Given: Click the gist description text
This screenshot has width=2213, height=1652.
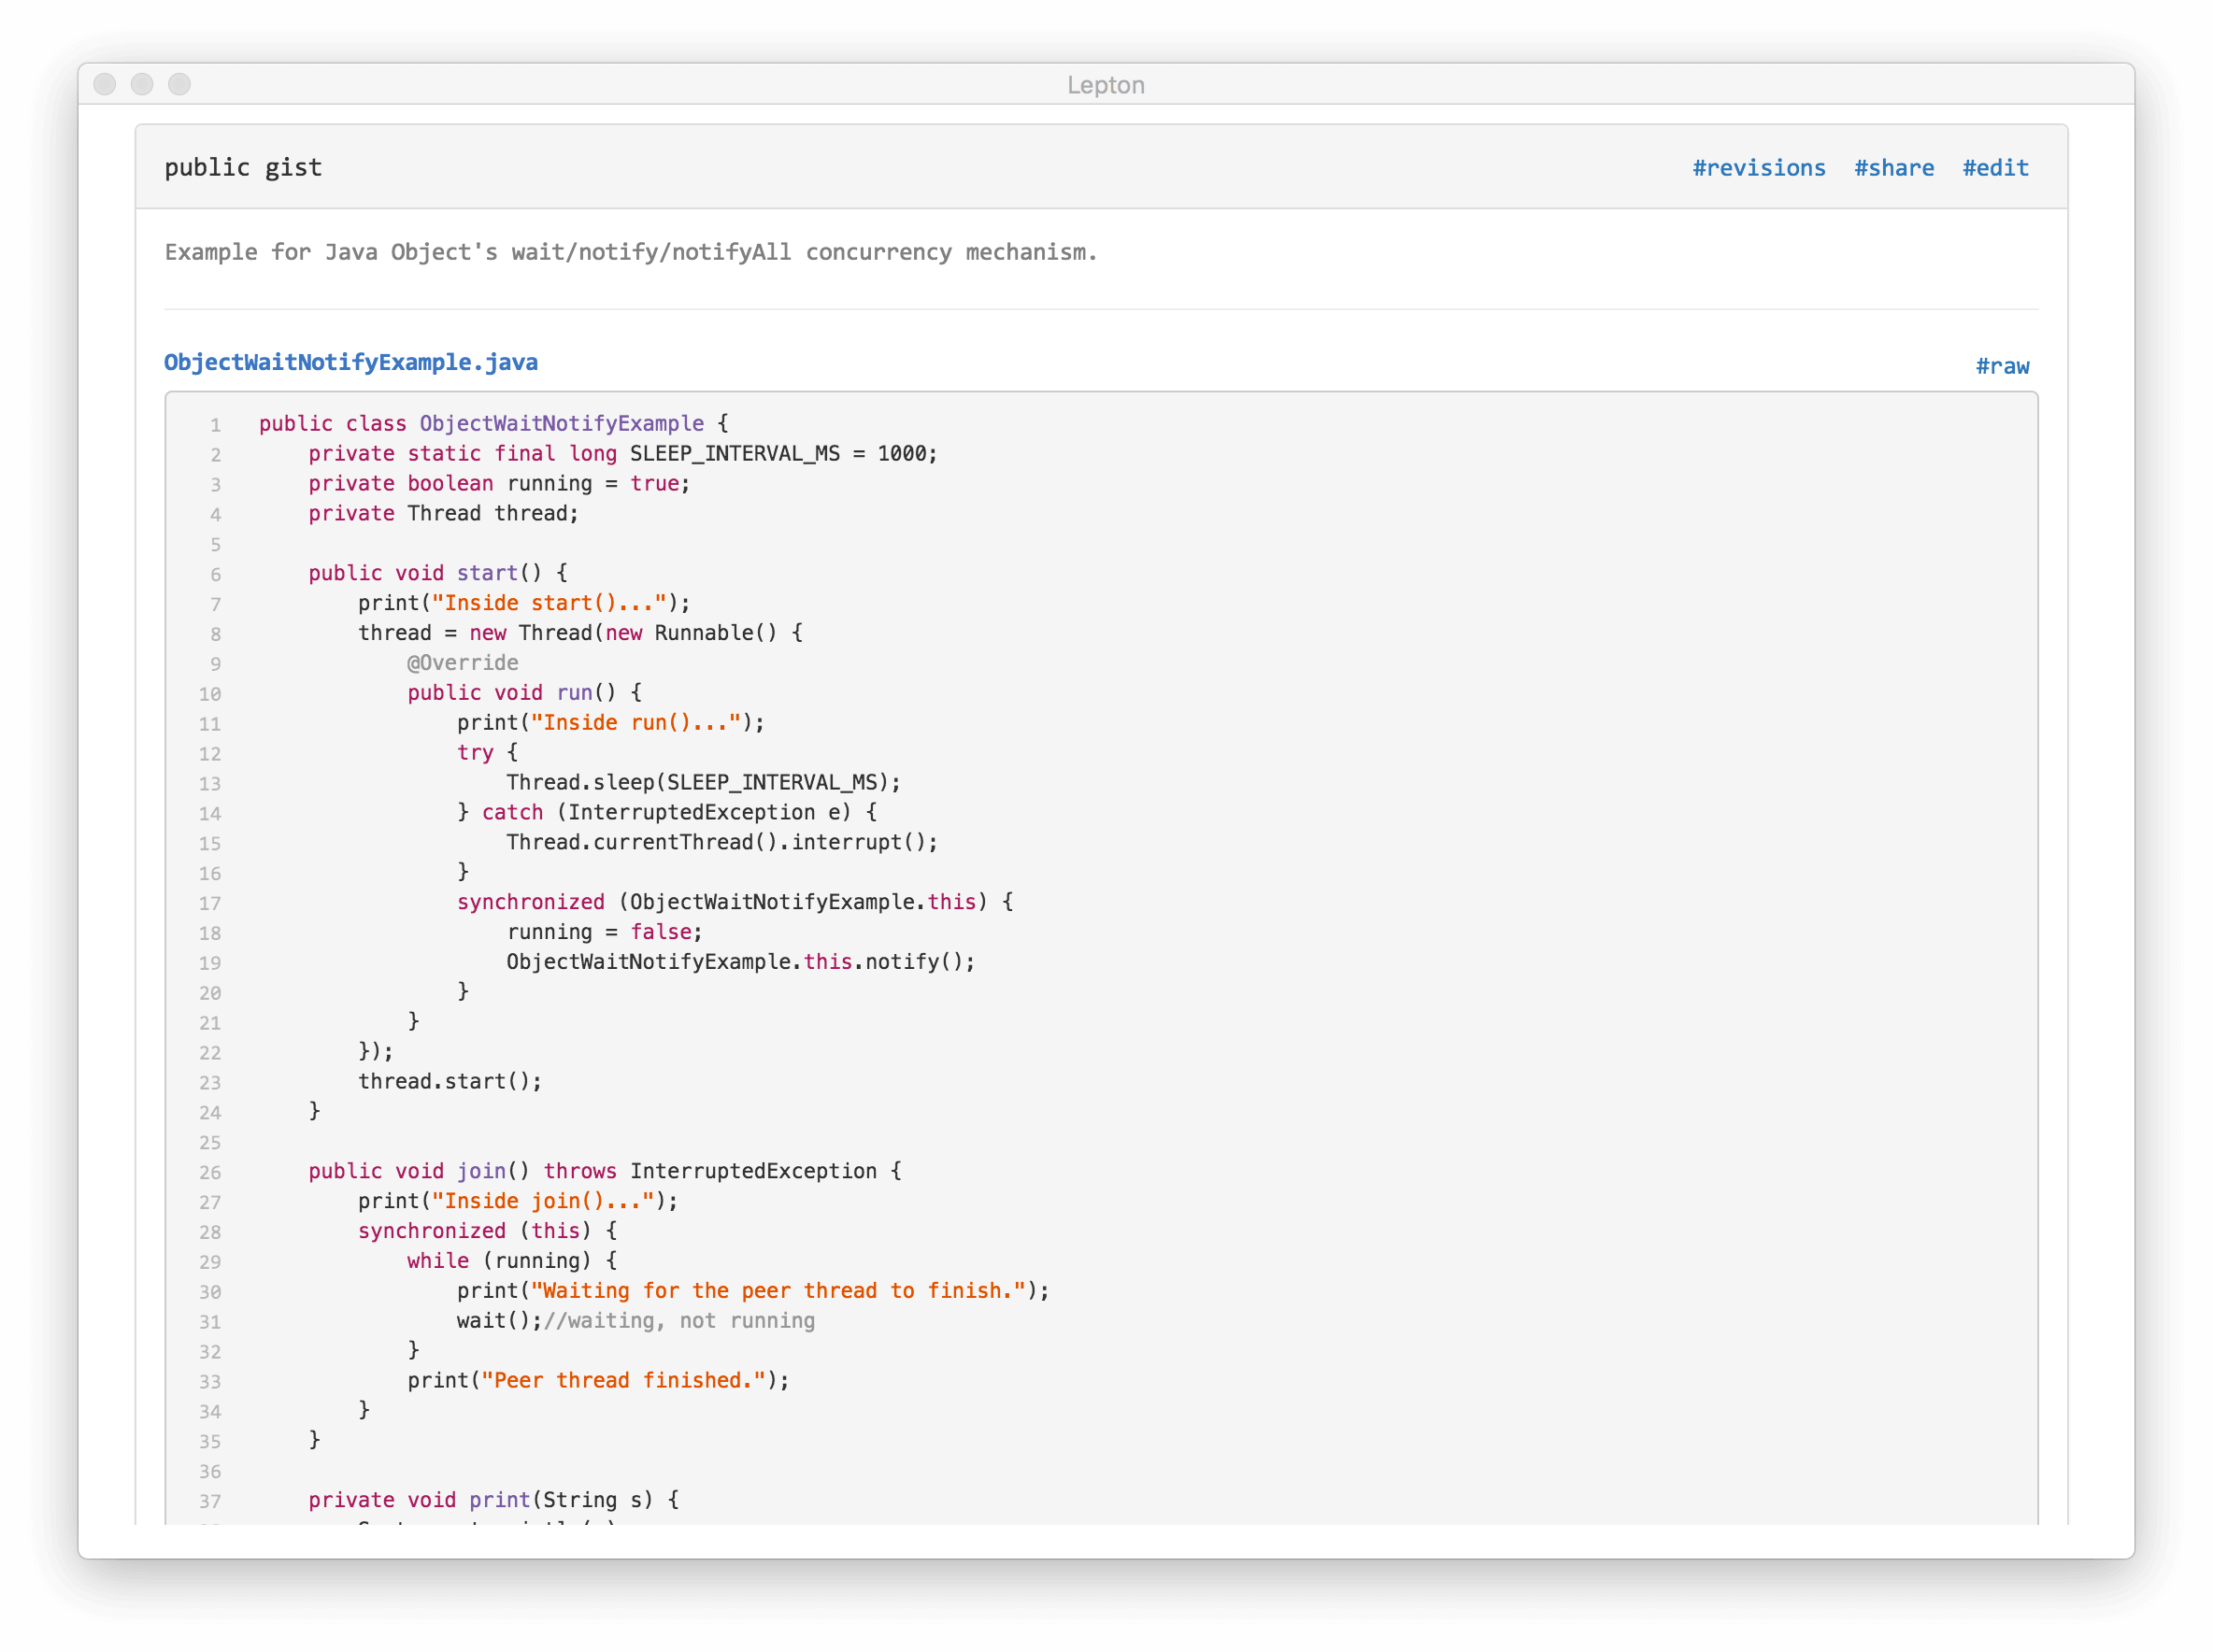Looking at the screenshot, I should click(x=630, y=252).
